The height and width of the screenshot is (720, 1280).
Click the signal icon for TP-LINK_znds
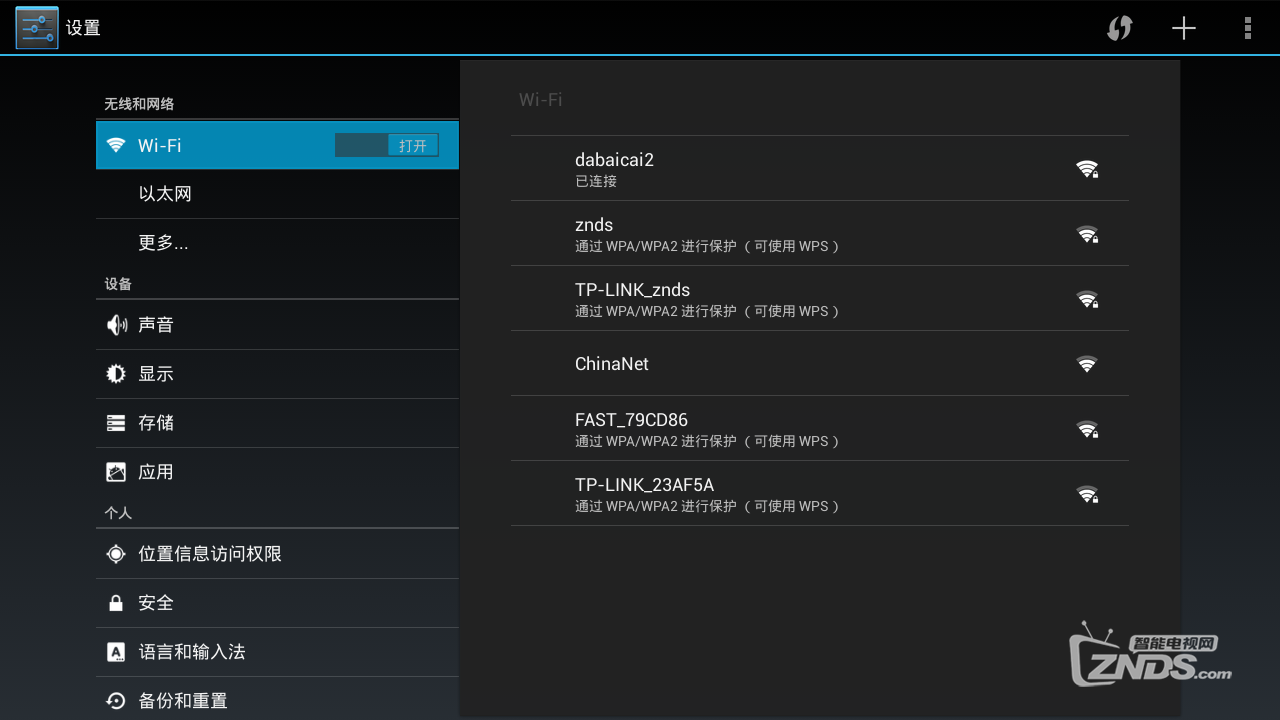coord(1087,299)
